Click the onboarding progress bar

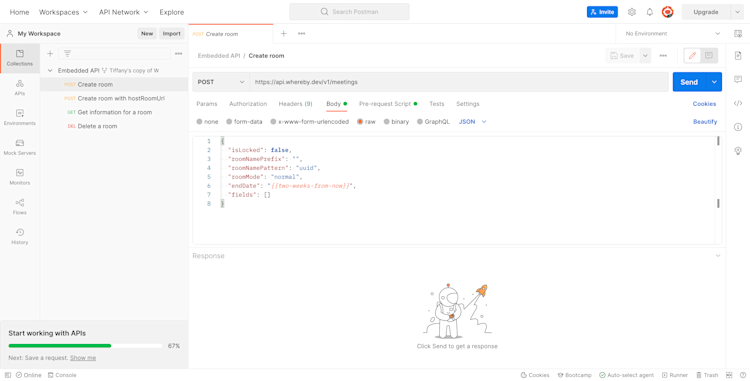[x=85, y=346]
